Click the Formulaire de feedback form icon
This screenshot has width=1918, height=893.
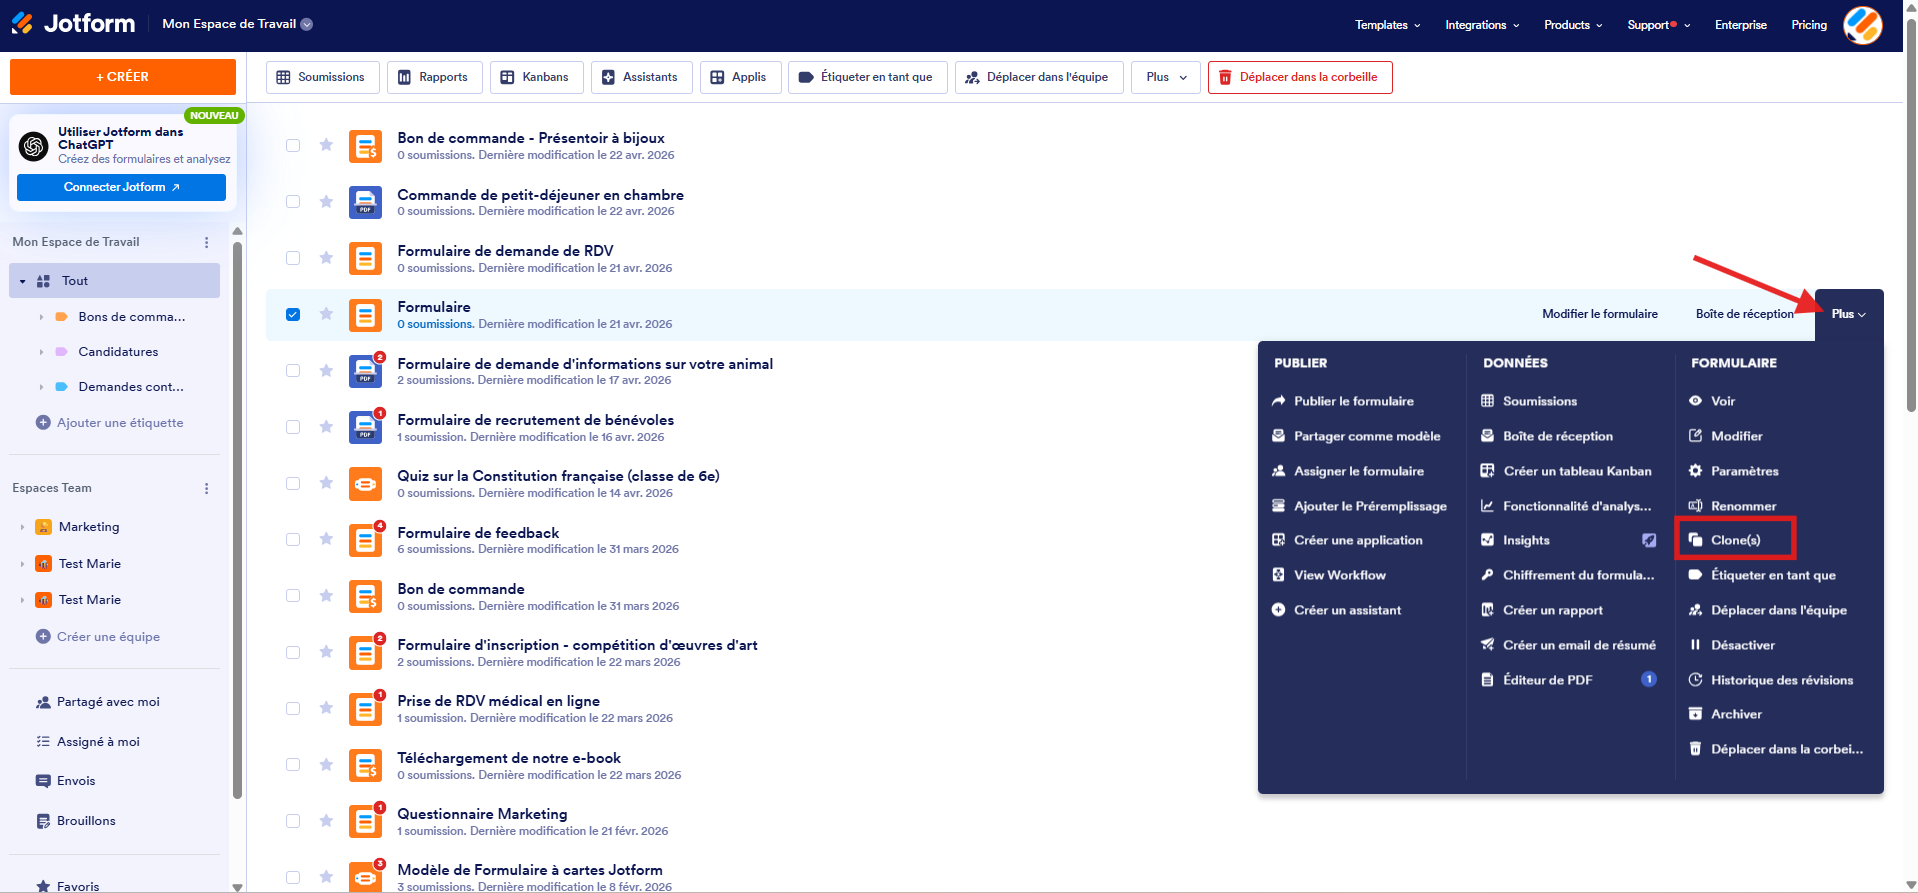click(x=365, y=540)
